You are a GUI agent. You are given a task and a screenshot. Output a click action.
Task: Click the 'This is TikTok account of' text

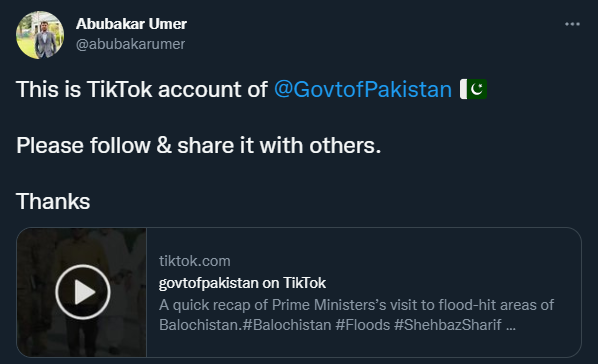[x=142, y=89]
